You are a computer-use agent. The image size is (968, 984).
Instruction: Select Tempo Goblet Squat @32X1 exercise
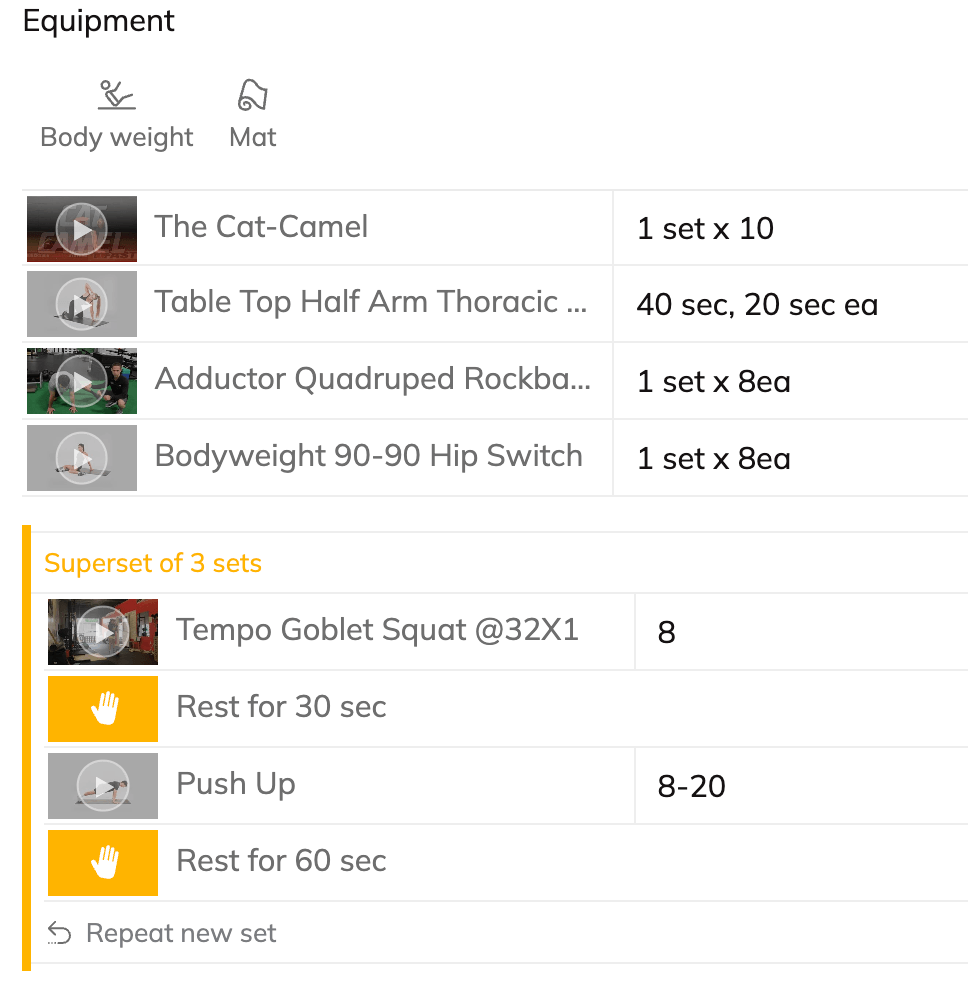pyautogui.click(x=377, y=630)
